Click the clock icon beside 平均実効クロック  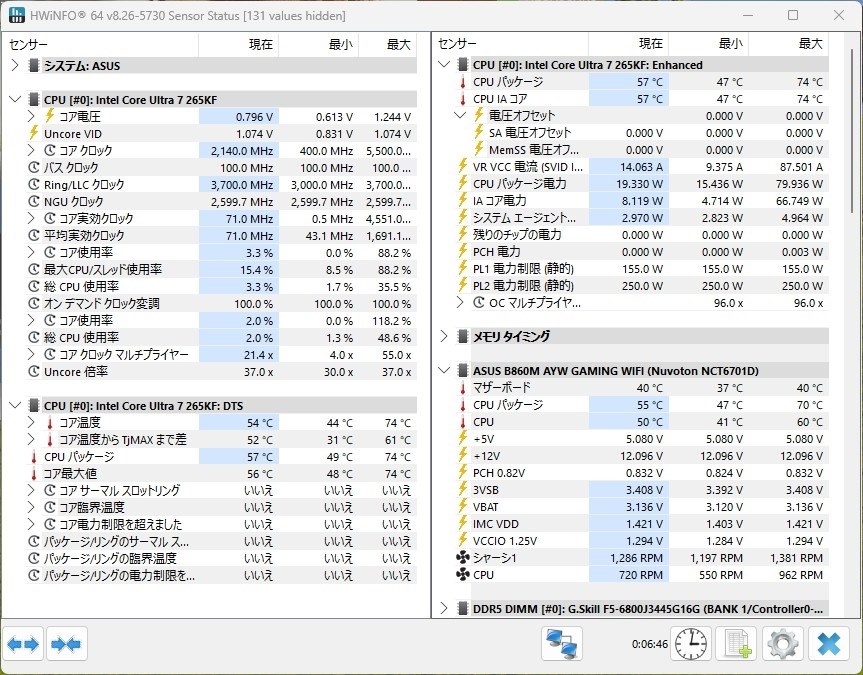click(x=34, y=236)
